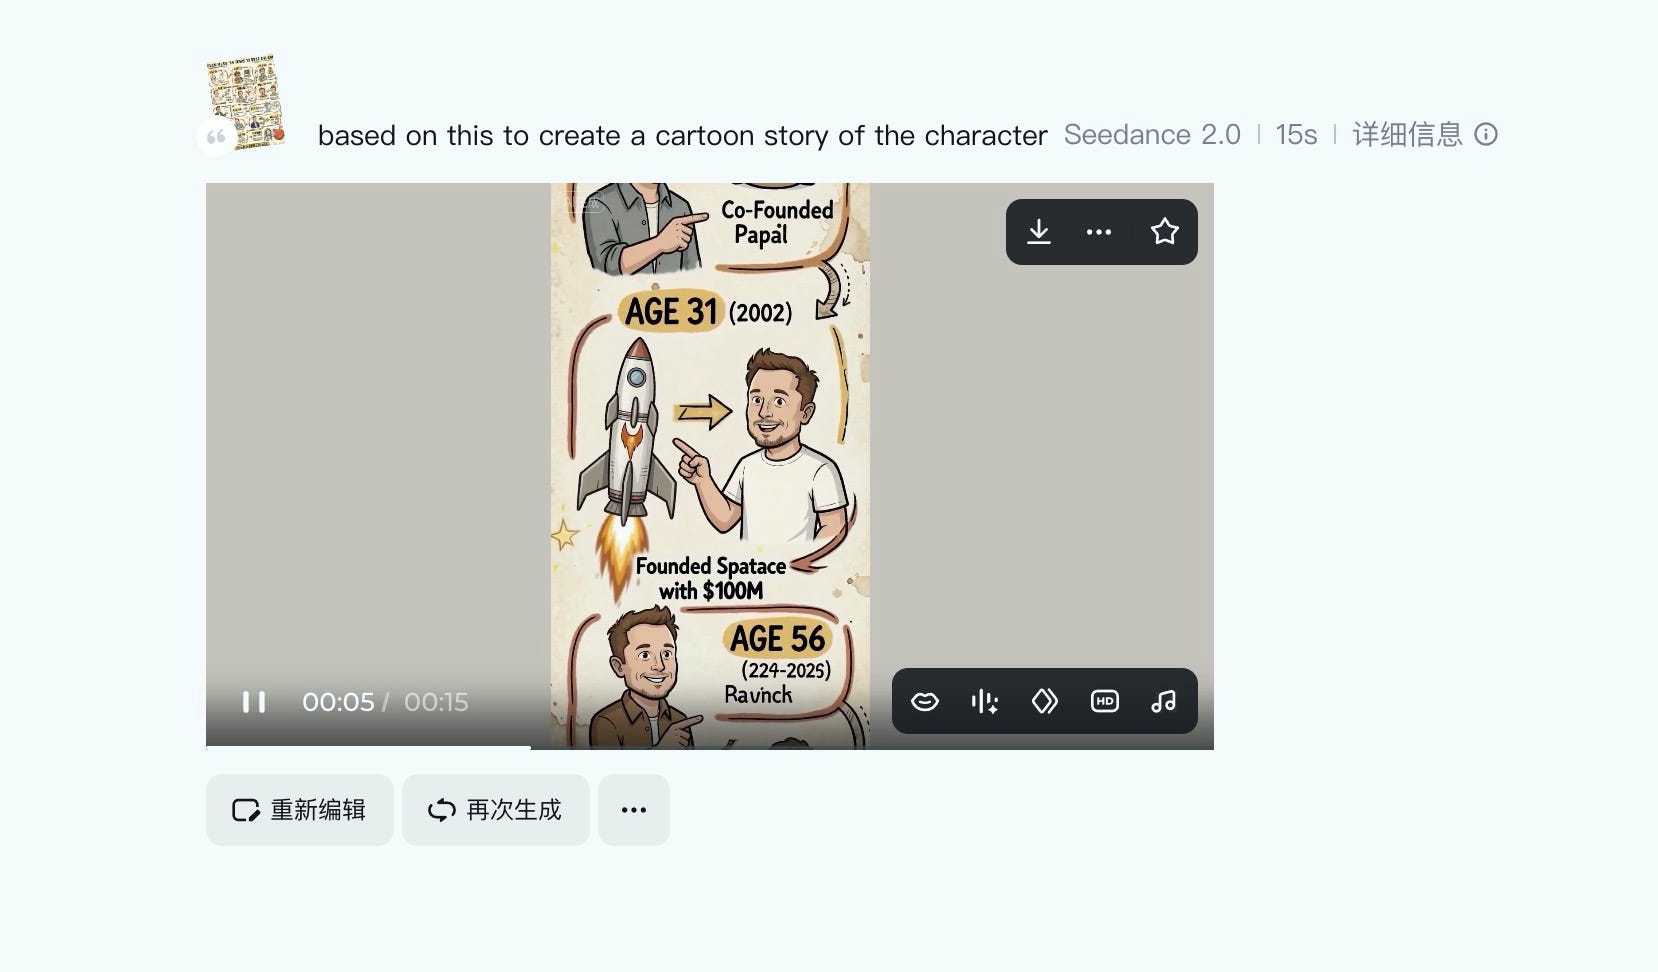
Task: Click the 再次生成 regenerate button
Action: pos(495,810)
